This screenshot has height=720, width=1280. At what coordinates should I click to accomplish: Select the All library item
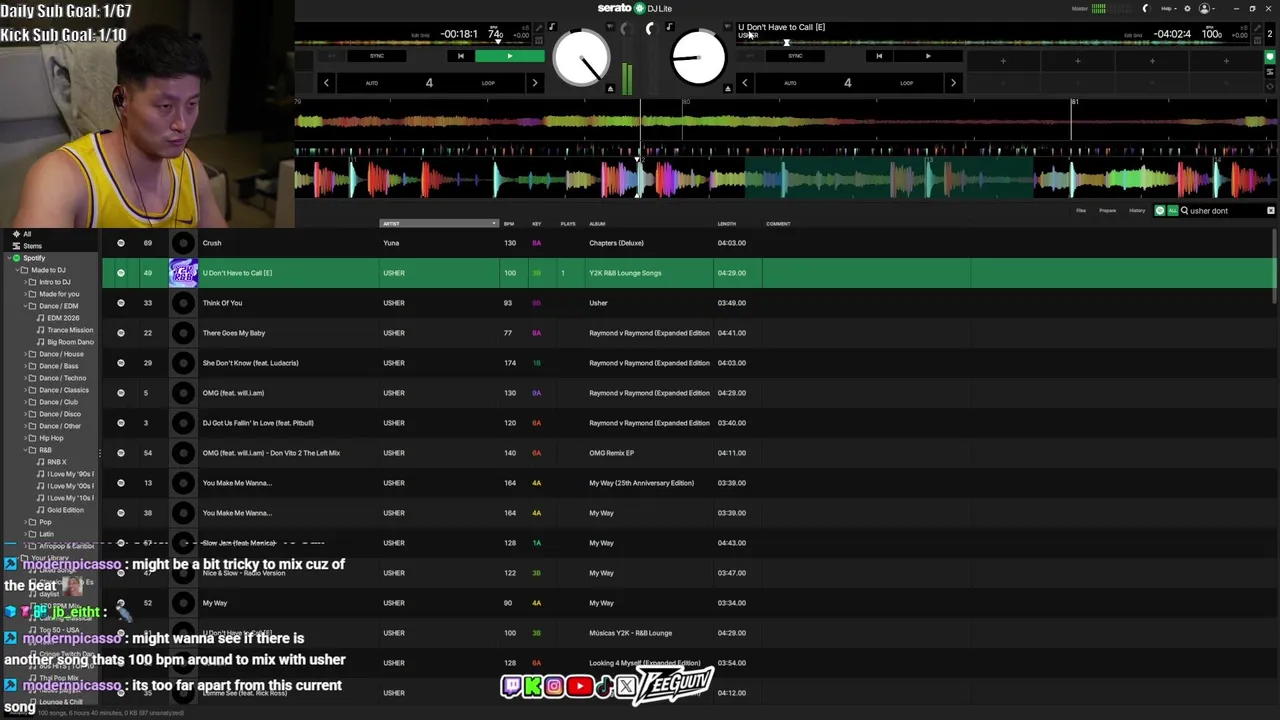(x=27, y=234)
